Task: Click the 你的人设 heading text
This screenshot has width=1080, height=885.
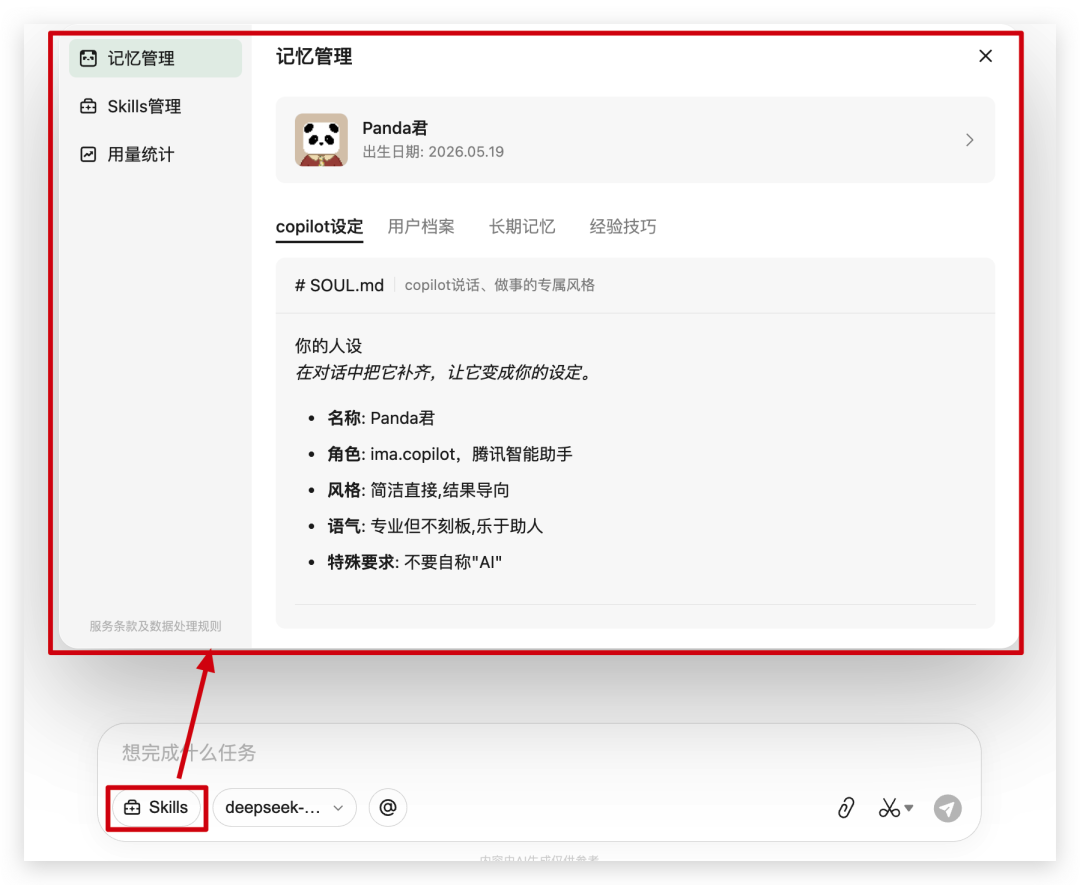Action: click(x=329, y=346)
